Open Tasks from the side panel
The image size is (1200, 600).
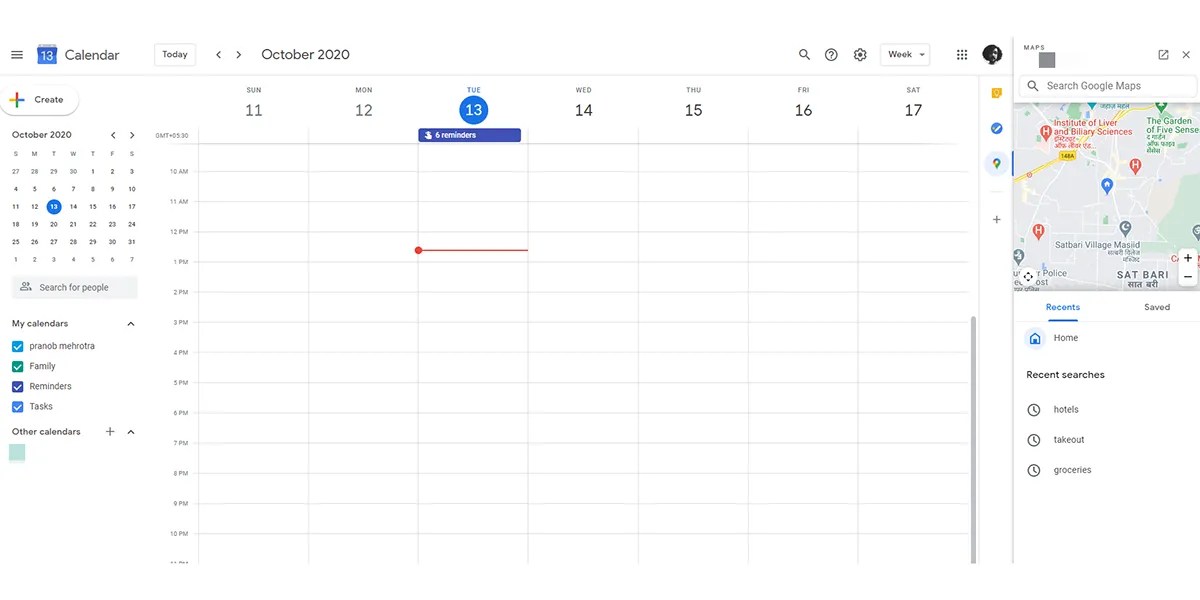point(996,128)
